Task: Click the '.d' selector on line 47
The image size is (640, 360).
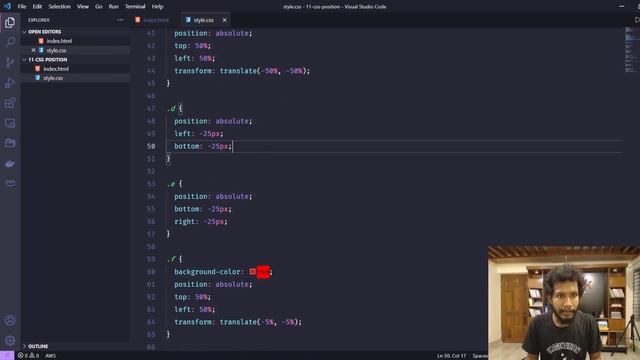Action: coord(171,108)
